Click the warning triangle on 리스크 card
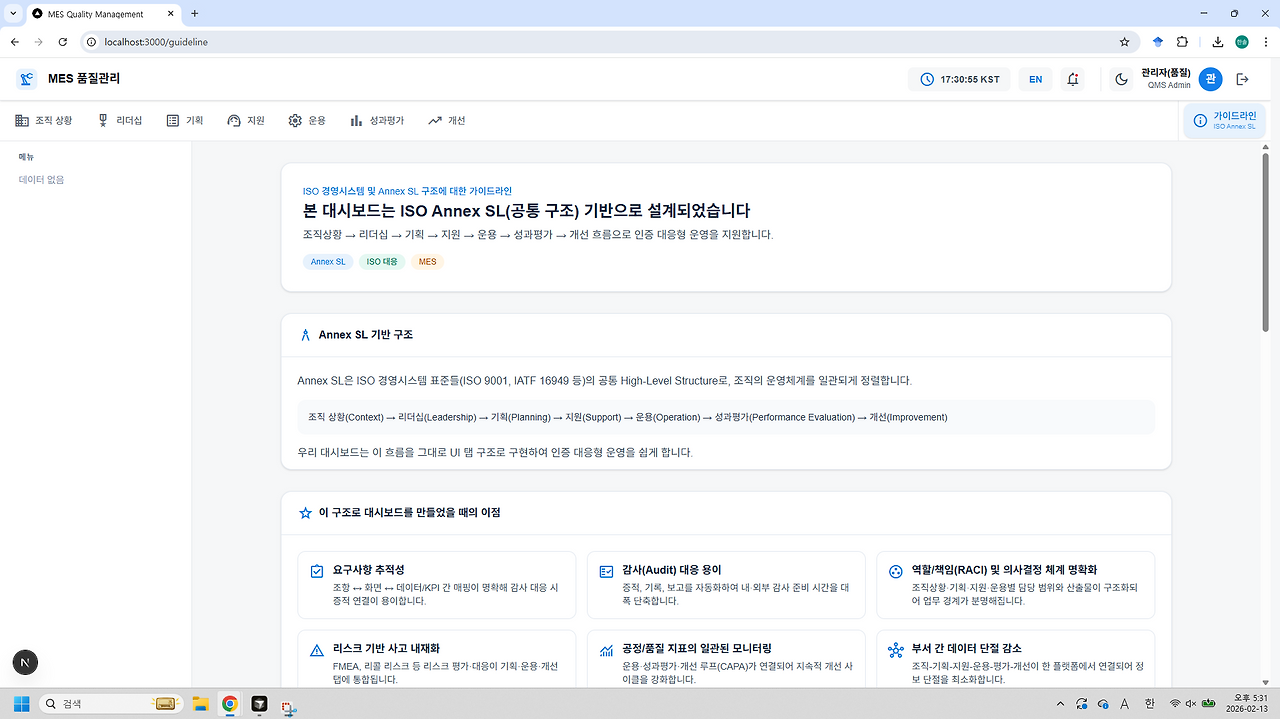Image resolution: width=1280 pixels, height=719 pixels. (317, 650)
